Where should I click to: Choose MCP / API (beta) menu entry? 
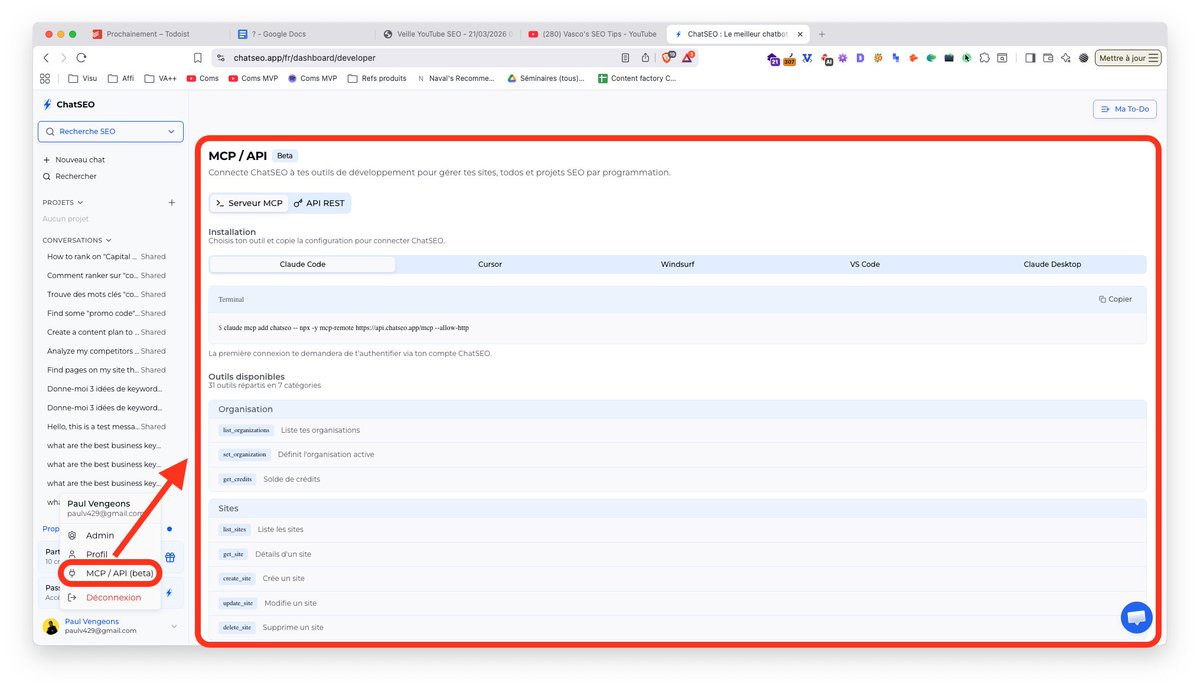(110, 574)
